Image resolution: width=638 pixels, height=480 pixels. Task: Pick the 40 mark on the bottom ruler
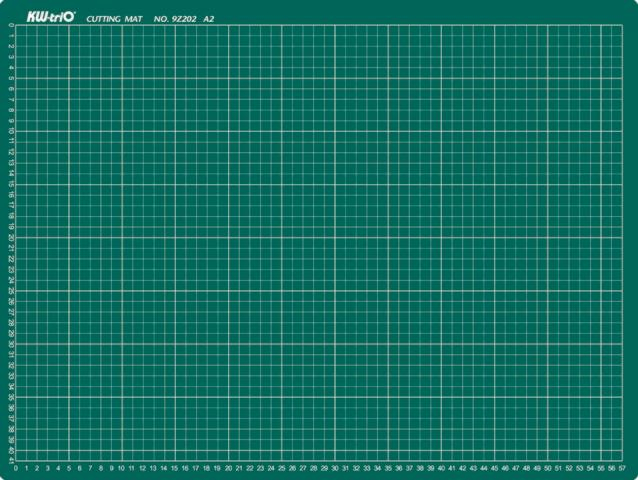pos(441,468)
